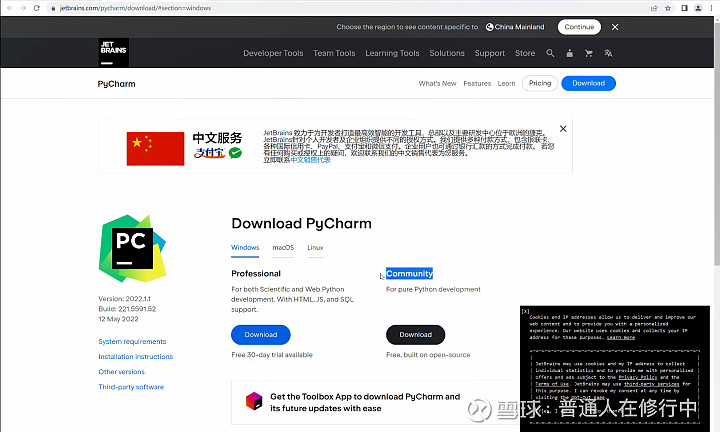Click the PyCharm PC logo
This screenshot has height=432, width=720.
click(x=132, y=248)
